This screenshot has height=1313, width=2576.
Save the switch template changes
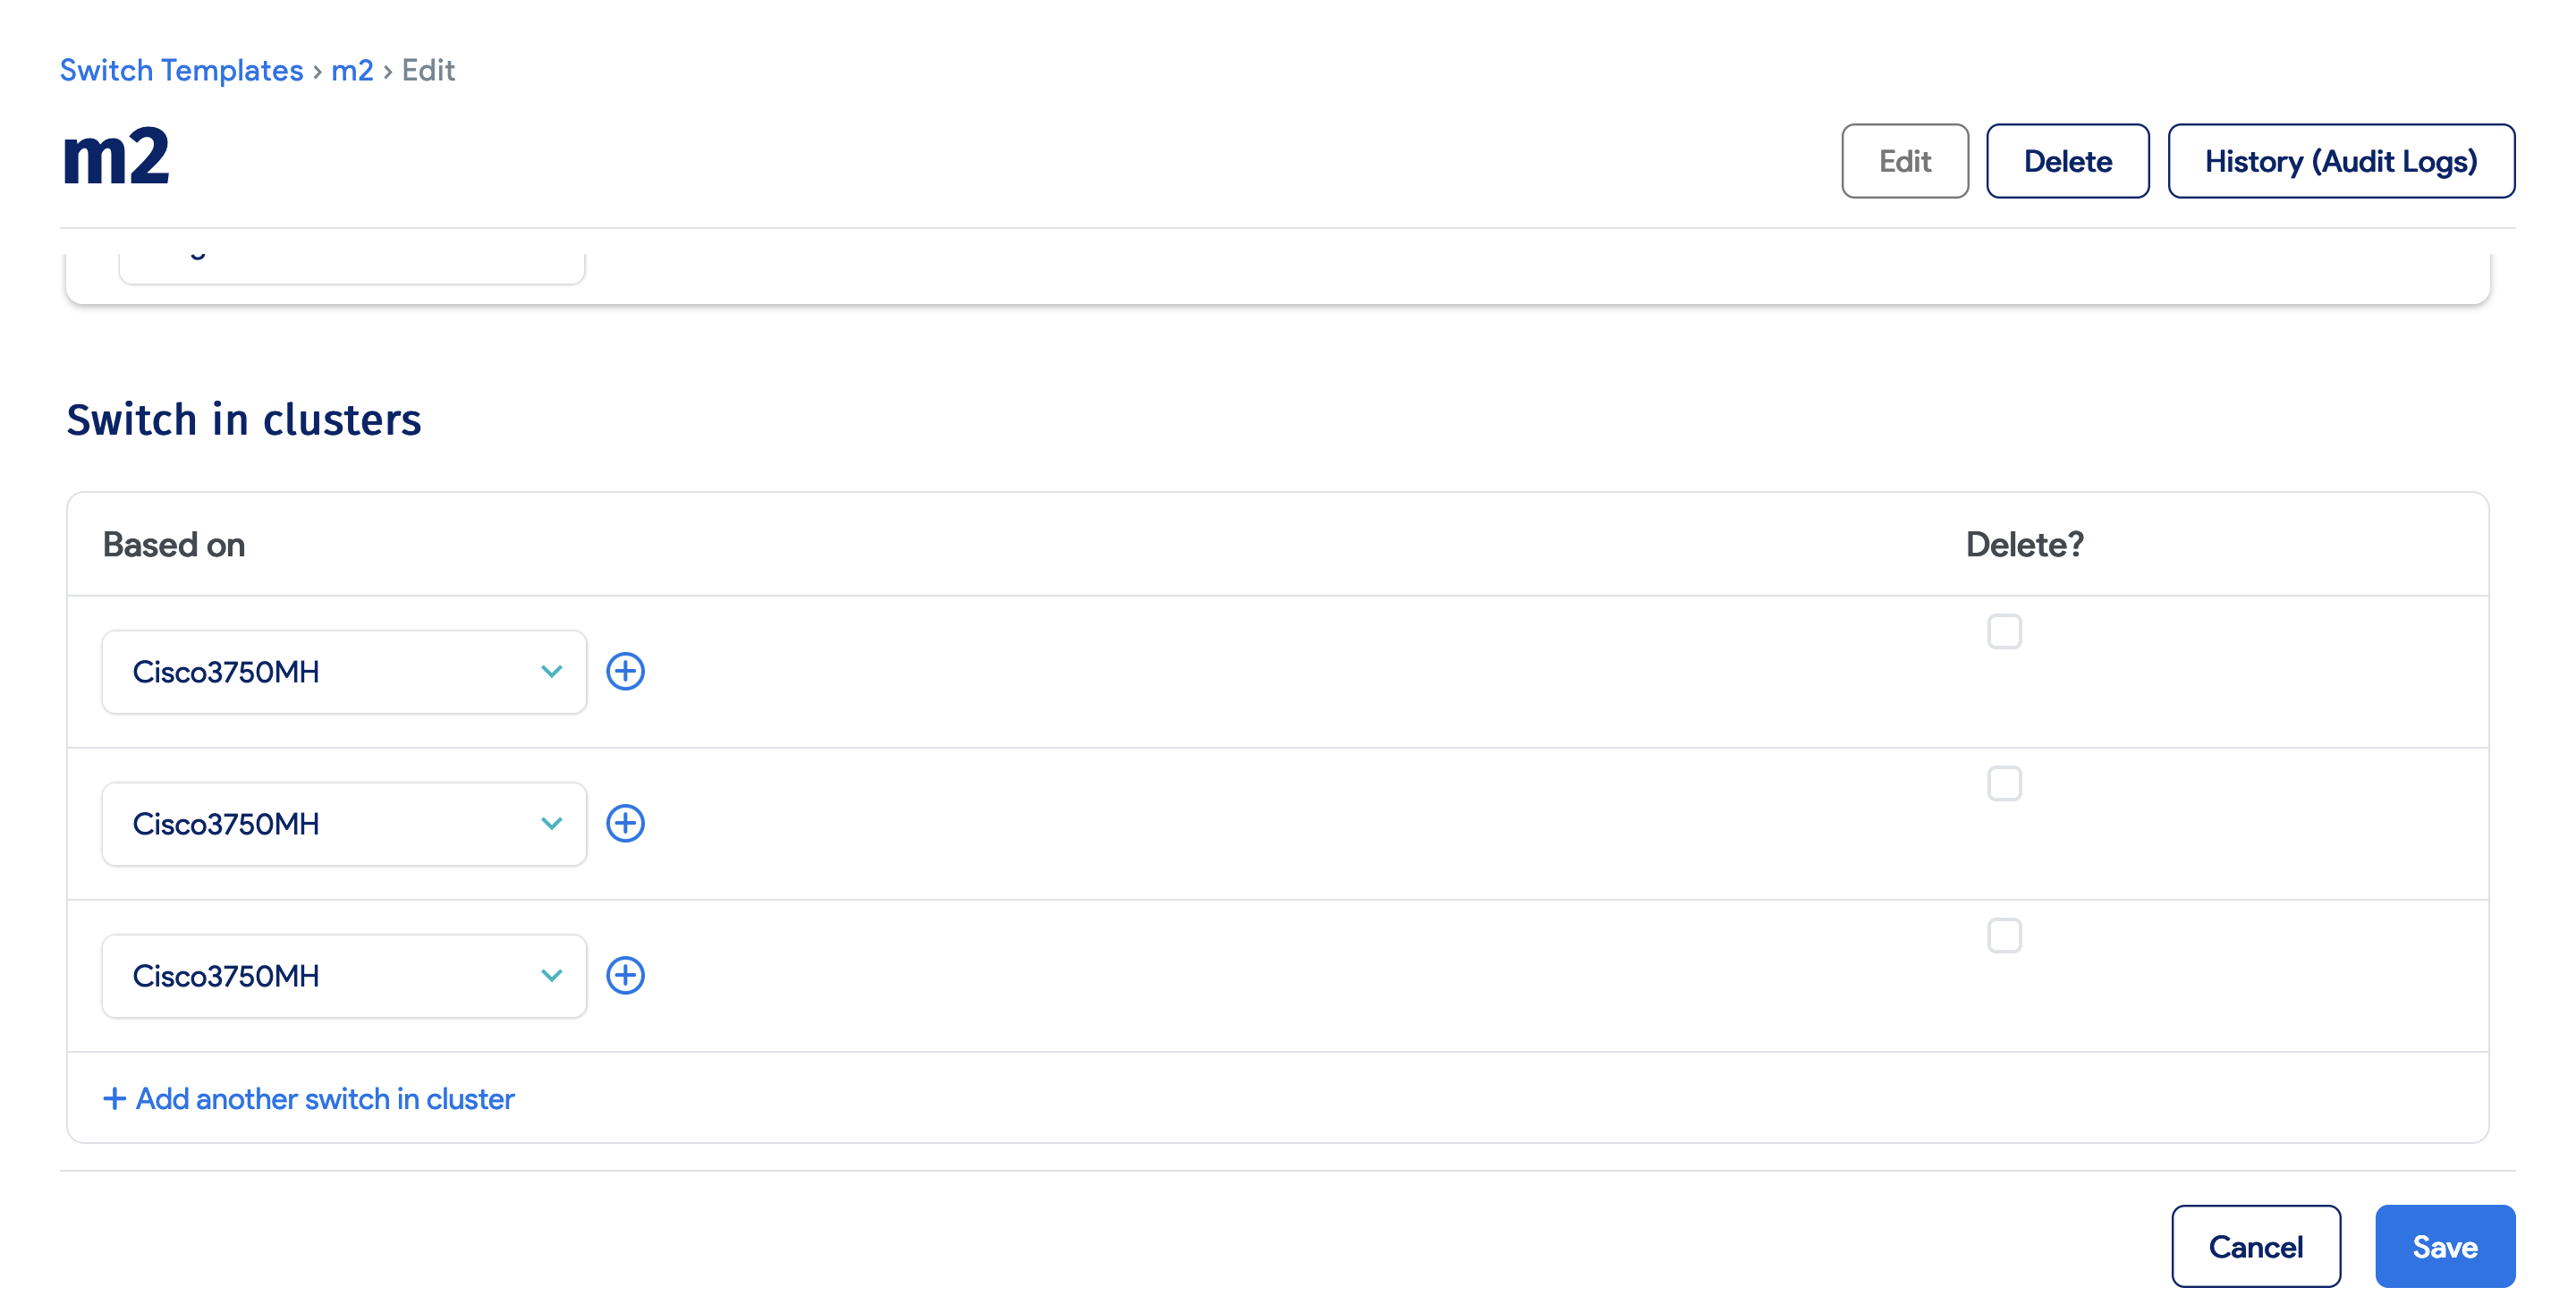2444,1246
